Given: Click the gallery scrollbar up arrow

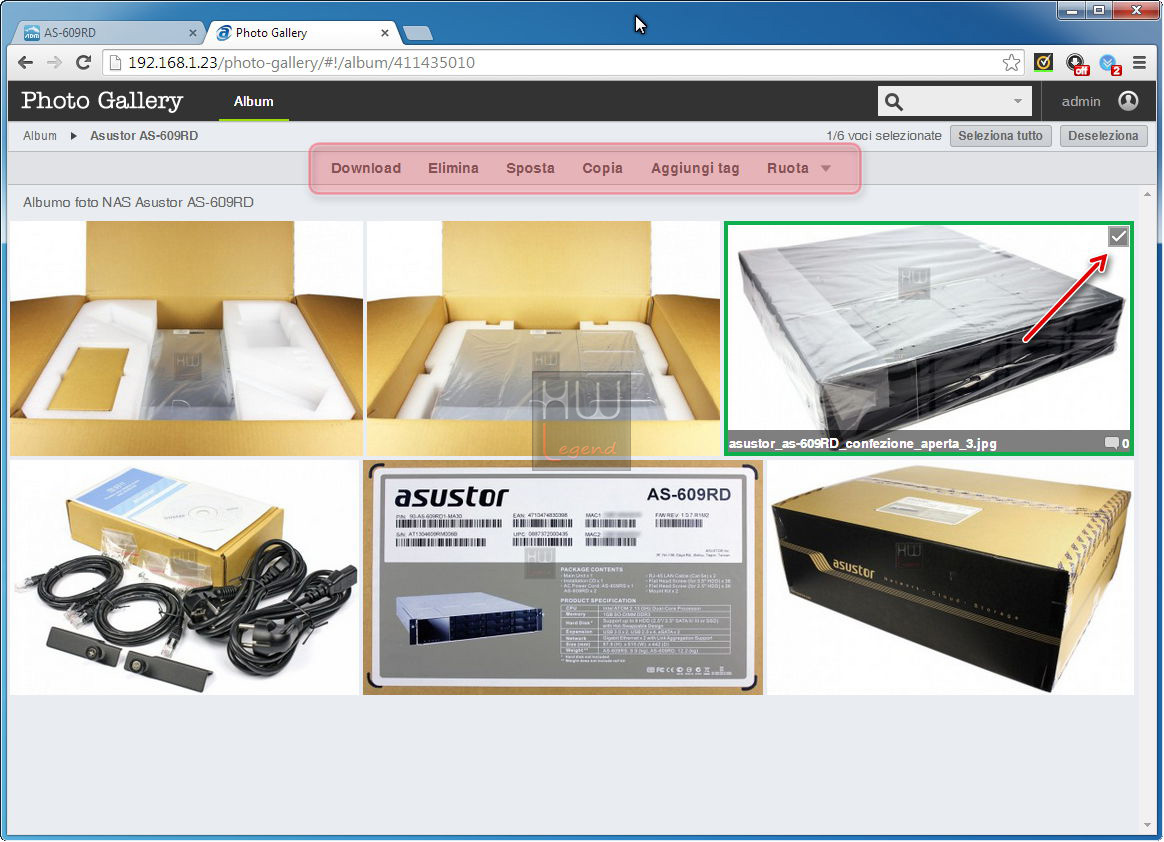Looking at the screenshot, I should coord(1148,194).
